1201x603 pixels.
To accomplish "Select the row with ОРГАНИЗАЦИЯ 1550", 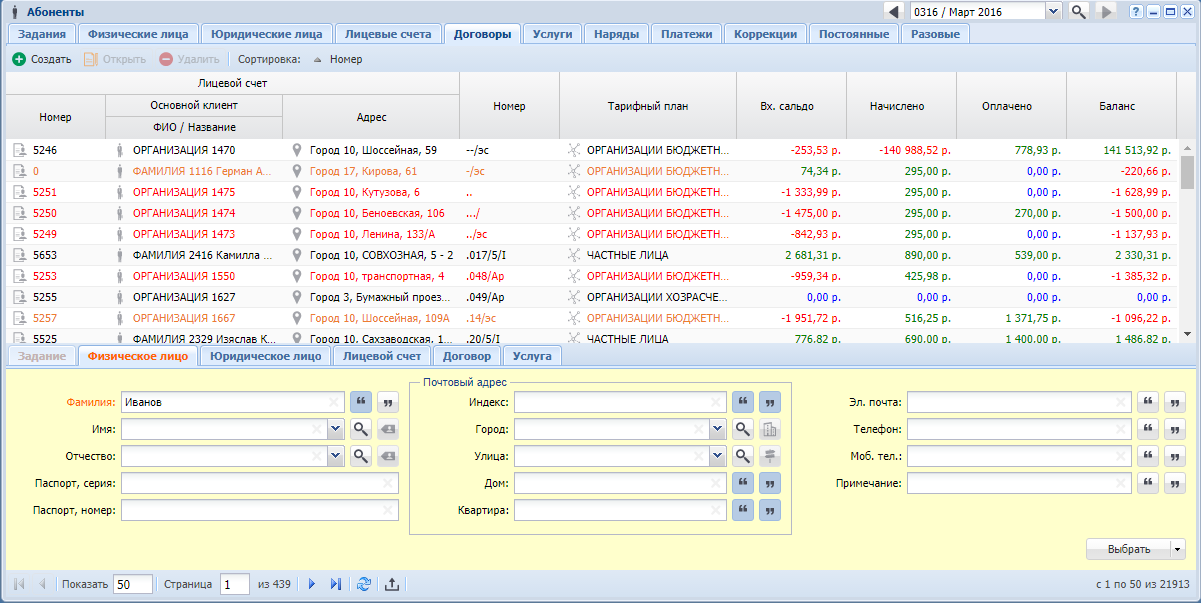I will (x=592, y=276).
